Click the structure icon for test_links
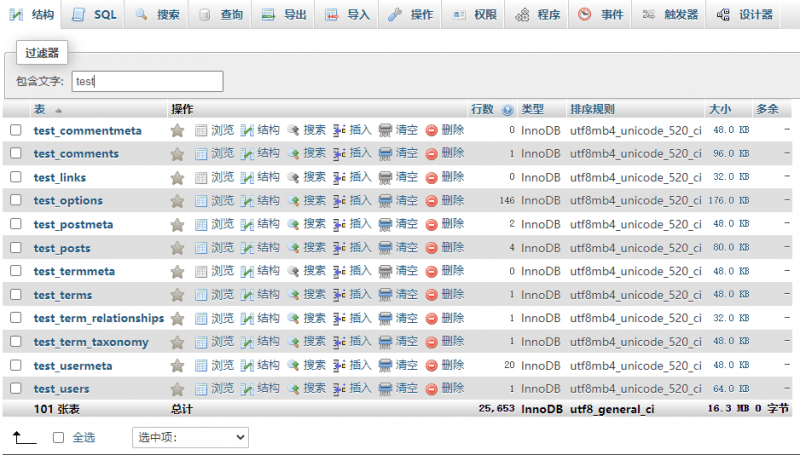This screenshot has width=800, height=455. click(247, 177)
